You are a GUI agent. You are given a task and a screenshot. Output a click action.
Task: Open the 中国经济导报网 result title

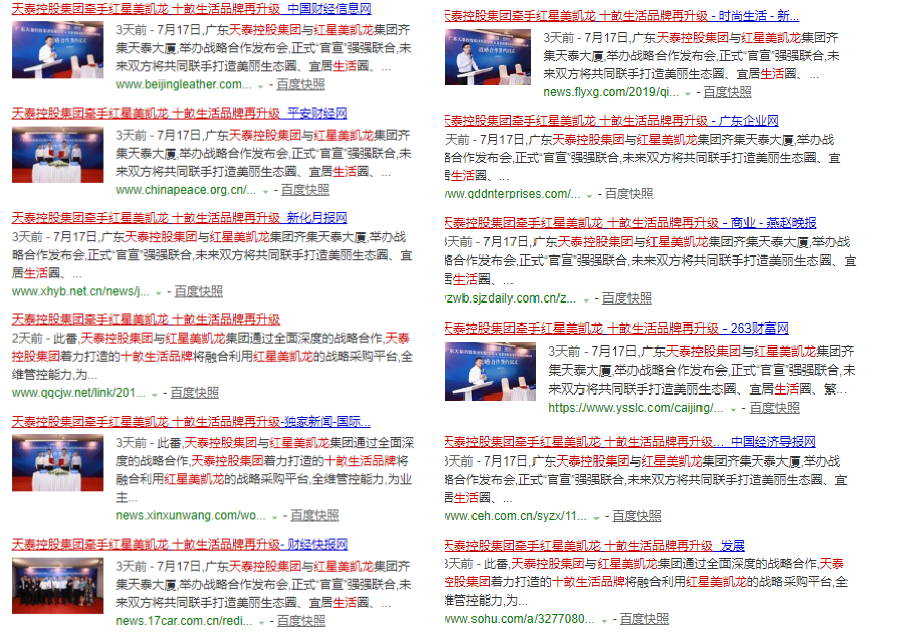click(630, 442)
